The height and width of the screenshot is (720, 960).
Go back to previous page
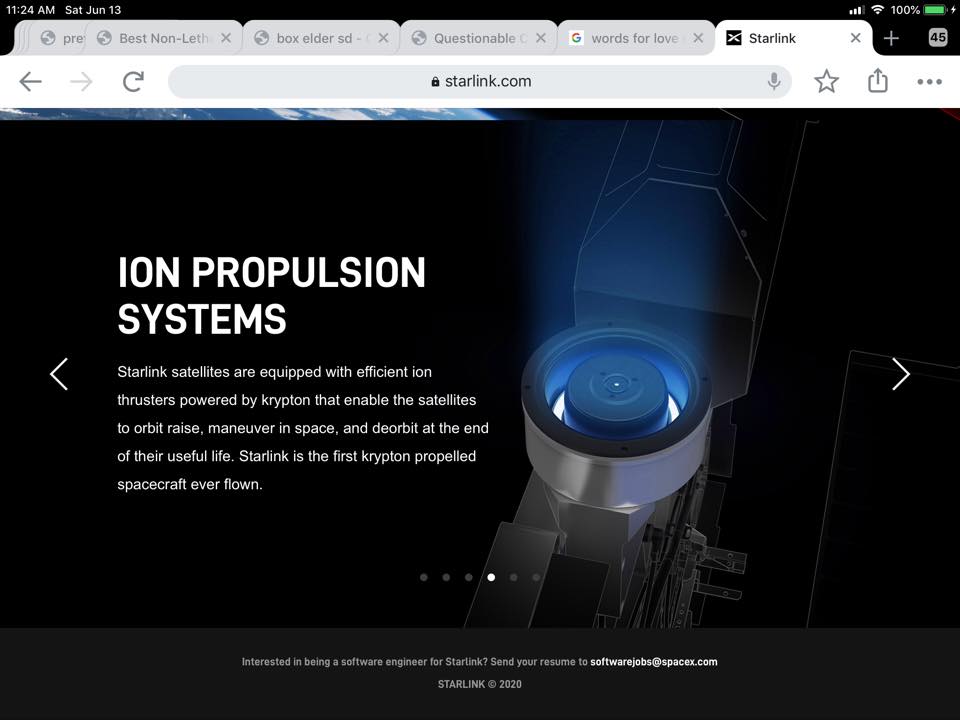(30, 81)
